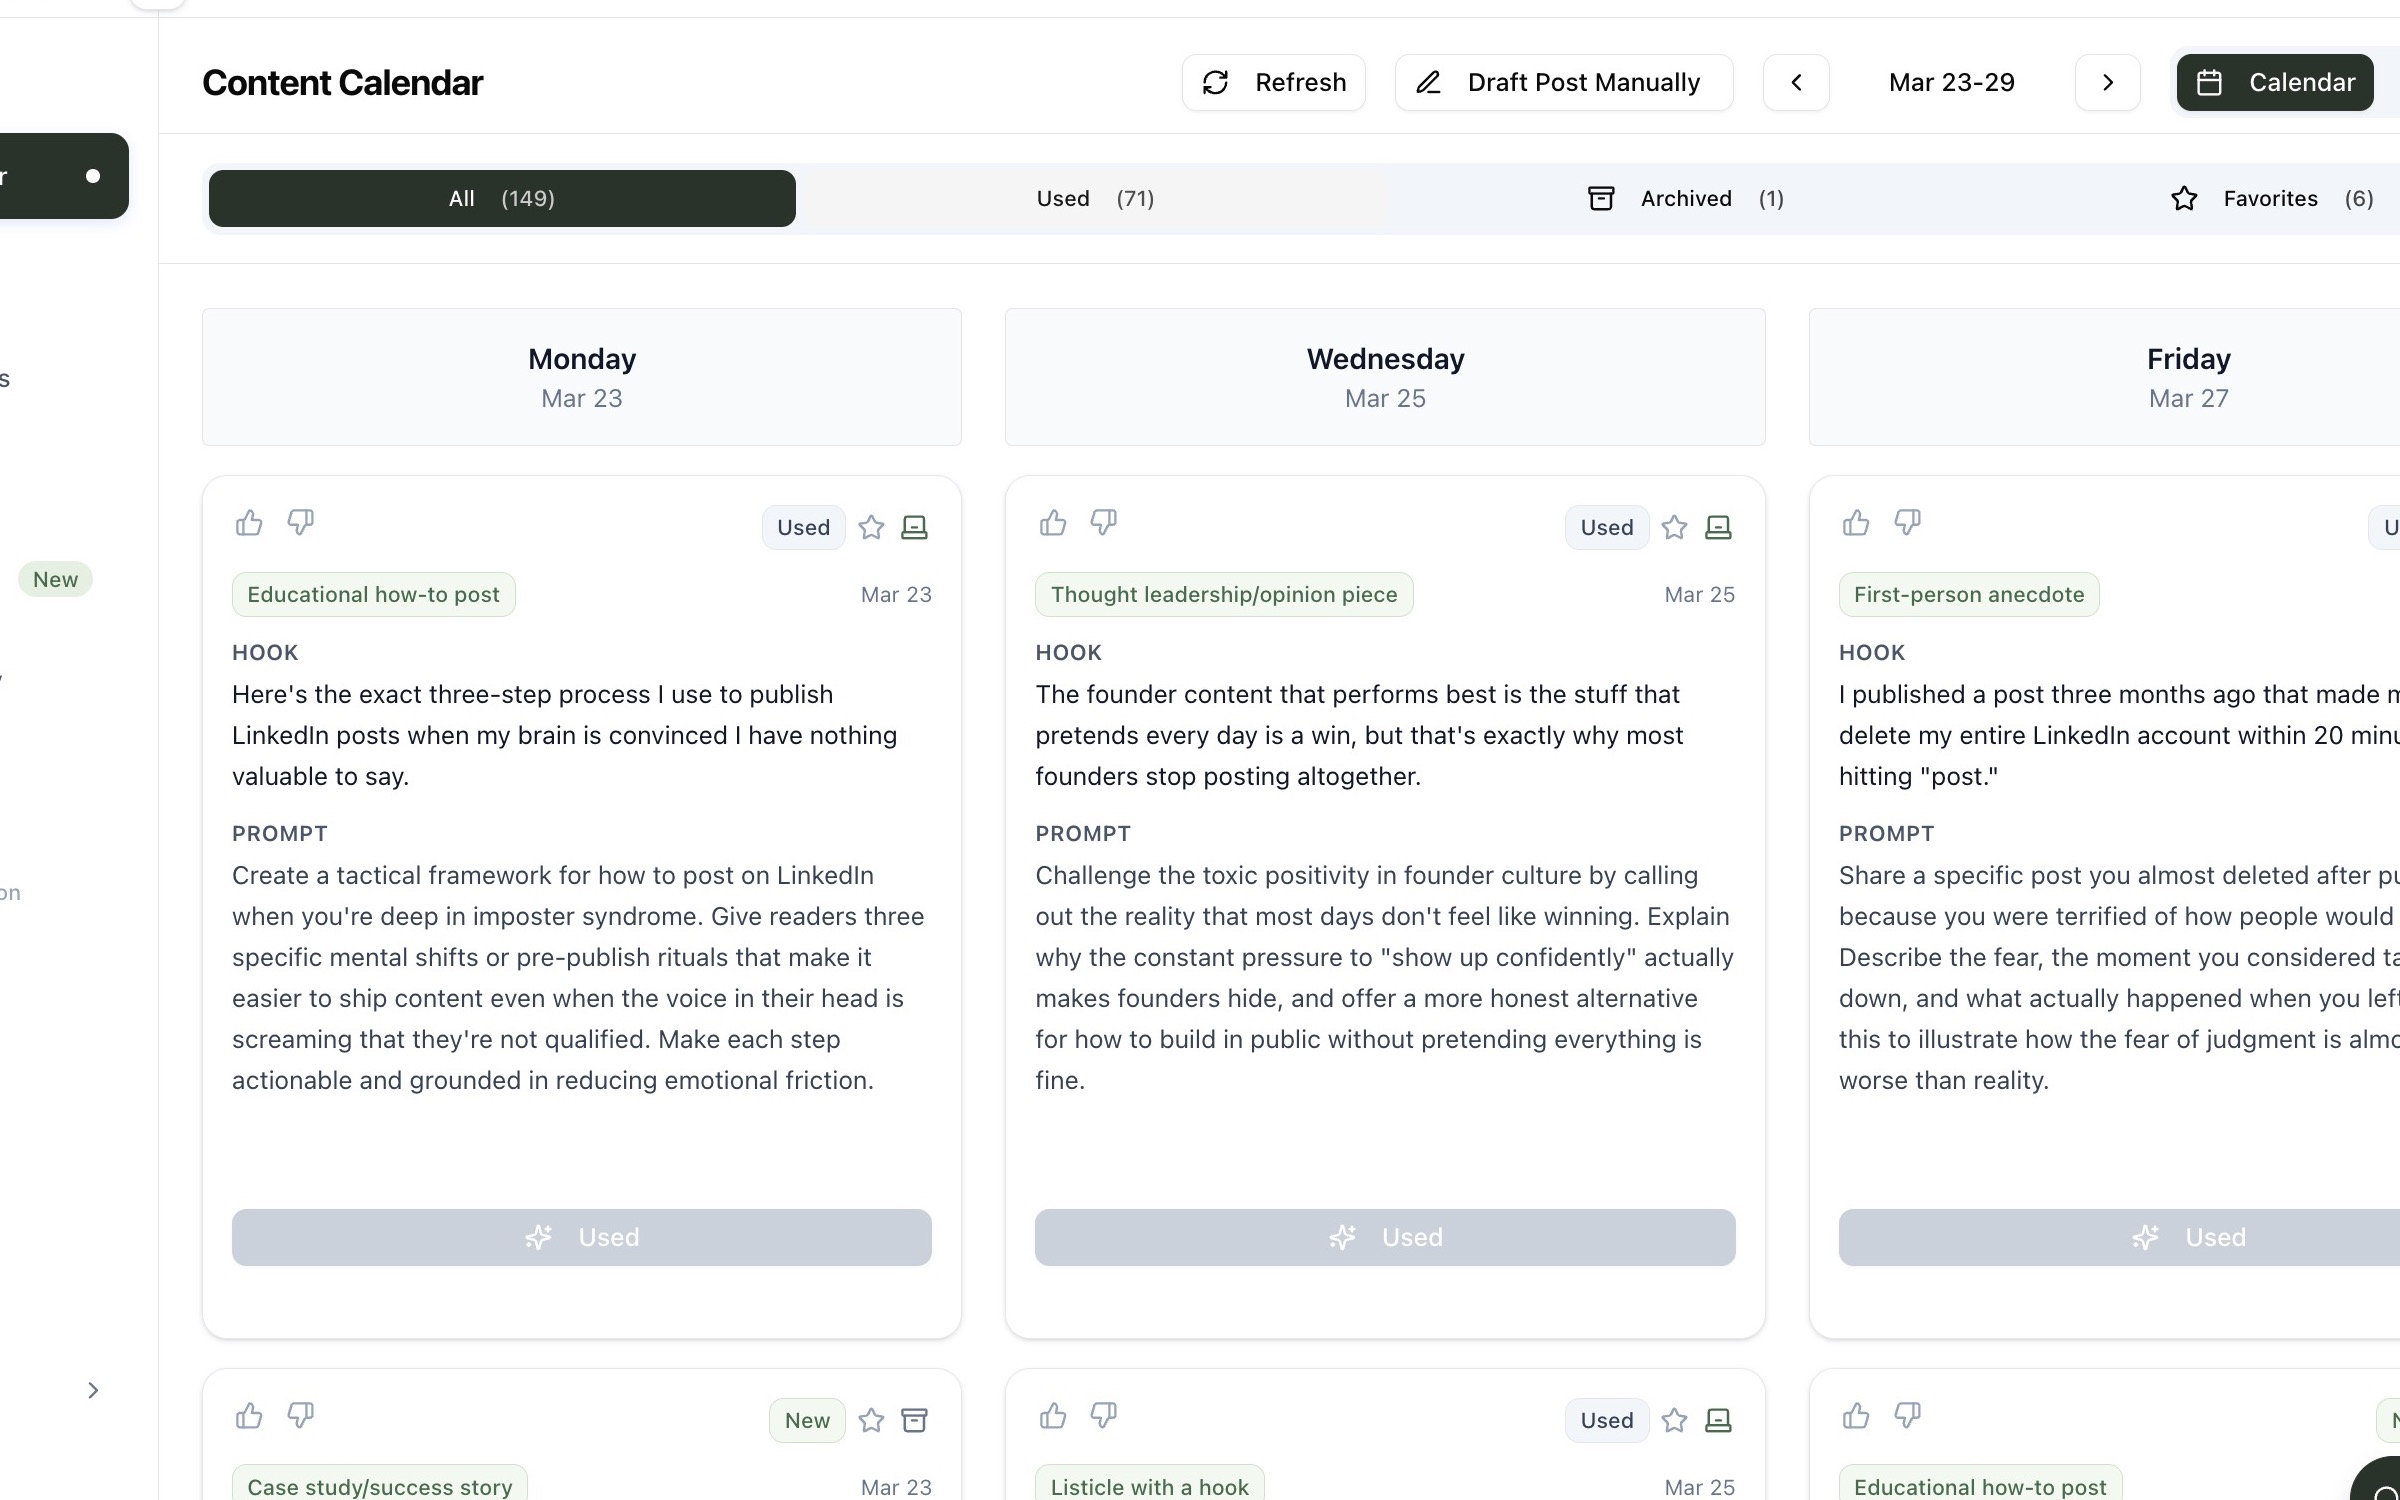Click the Listicle with a hook tag
The height and width of the screenshot is (1500, 2400).
point(1150,1485)
